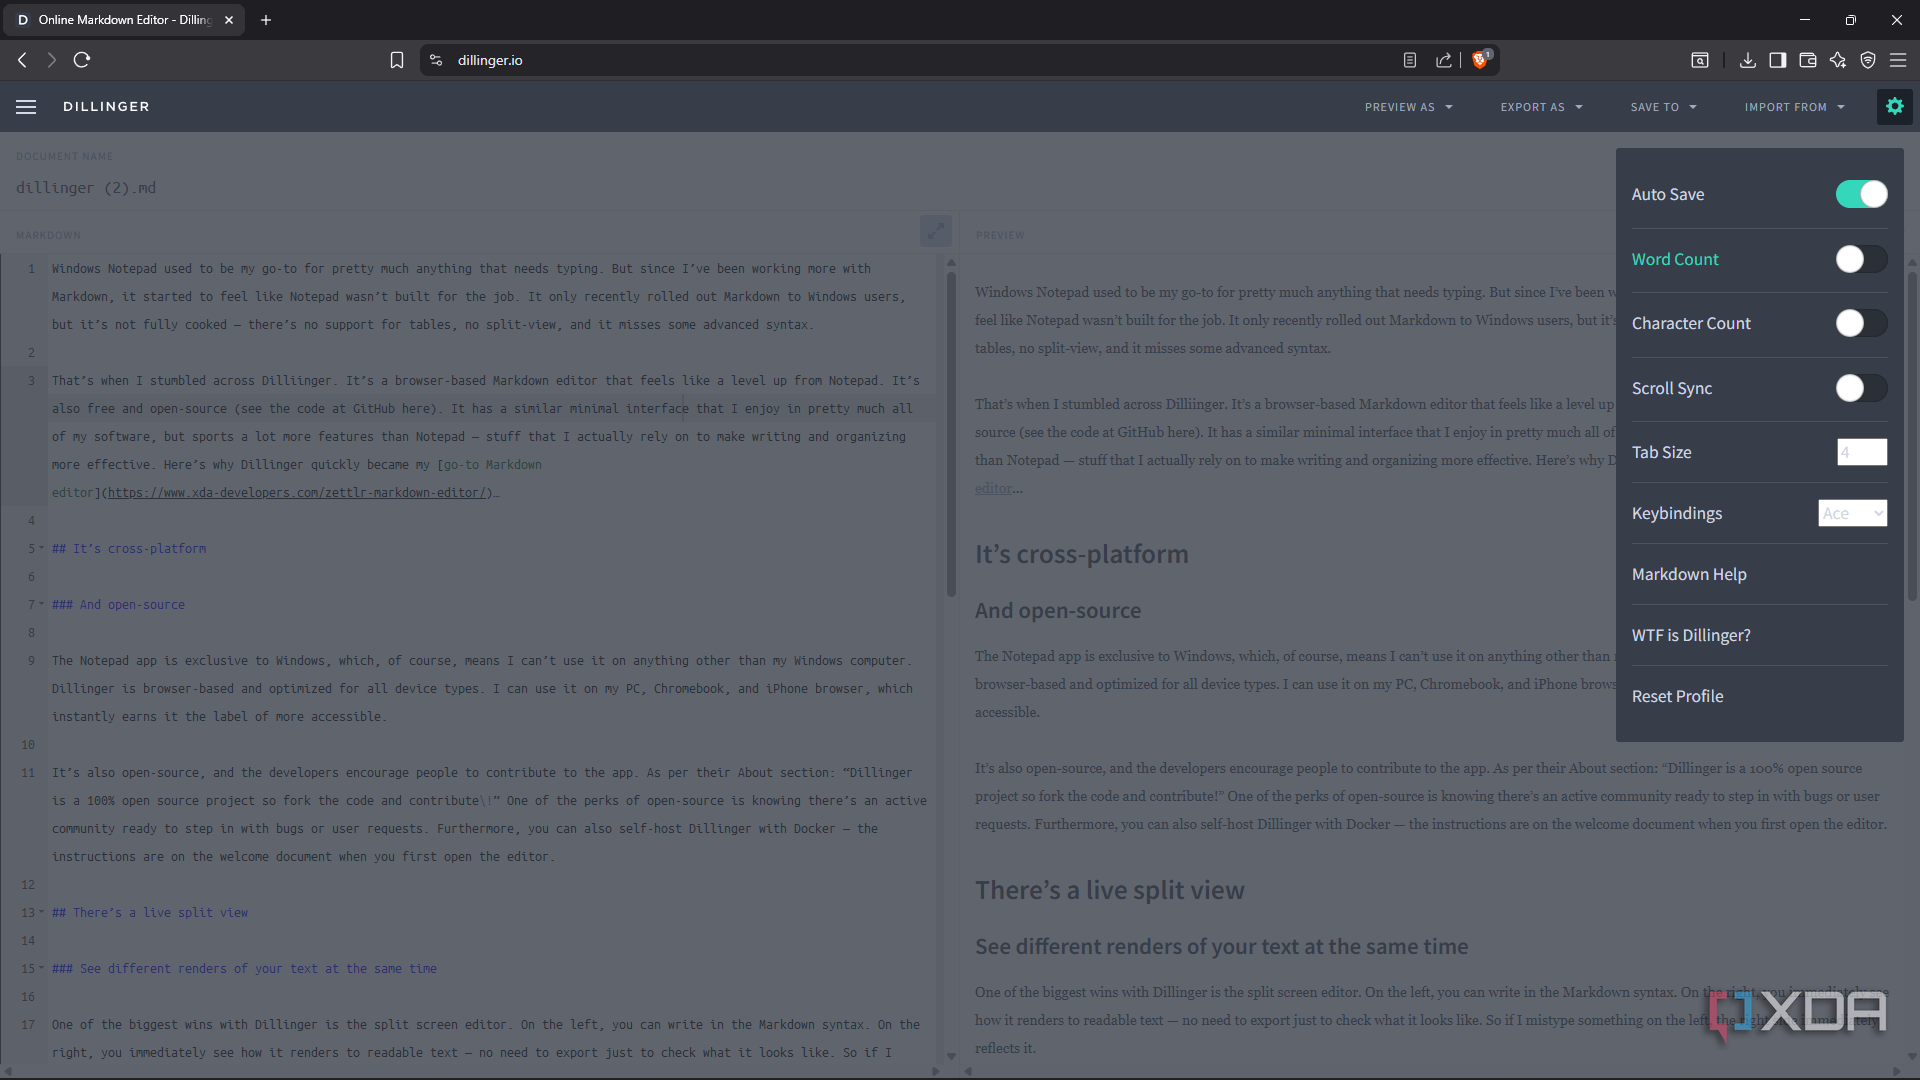Image resolution: width=1920 pixels, height=1080 pixels.
Task: Disable the Auto Save toggle
Action: 1861,194
